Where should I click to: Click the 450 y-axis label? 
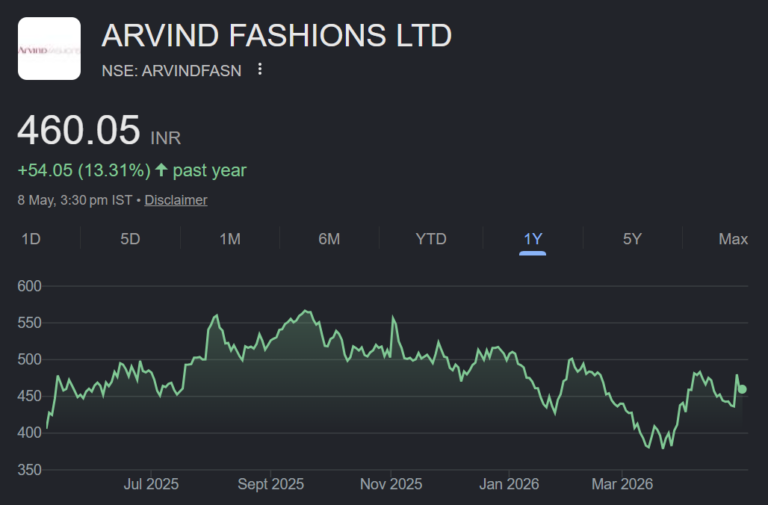[x=29, y=396]
